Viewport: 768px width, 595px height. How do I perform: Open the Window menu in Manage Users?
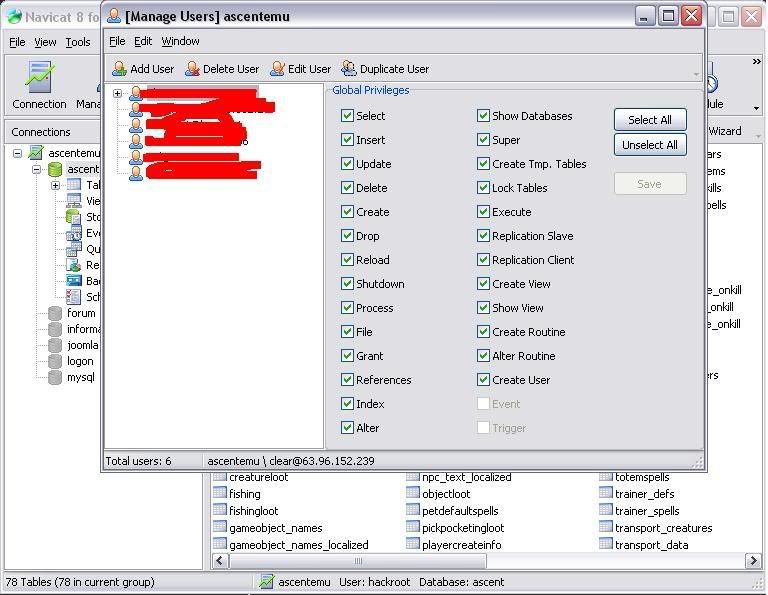click(180, 41)
